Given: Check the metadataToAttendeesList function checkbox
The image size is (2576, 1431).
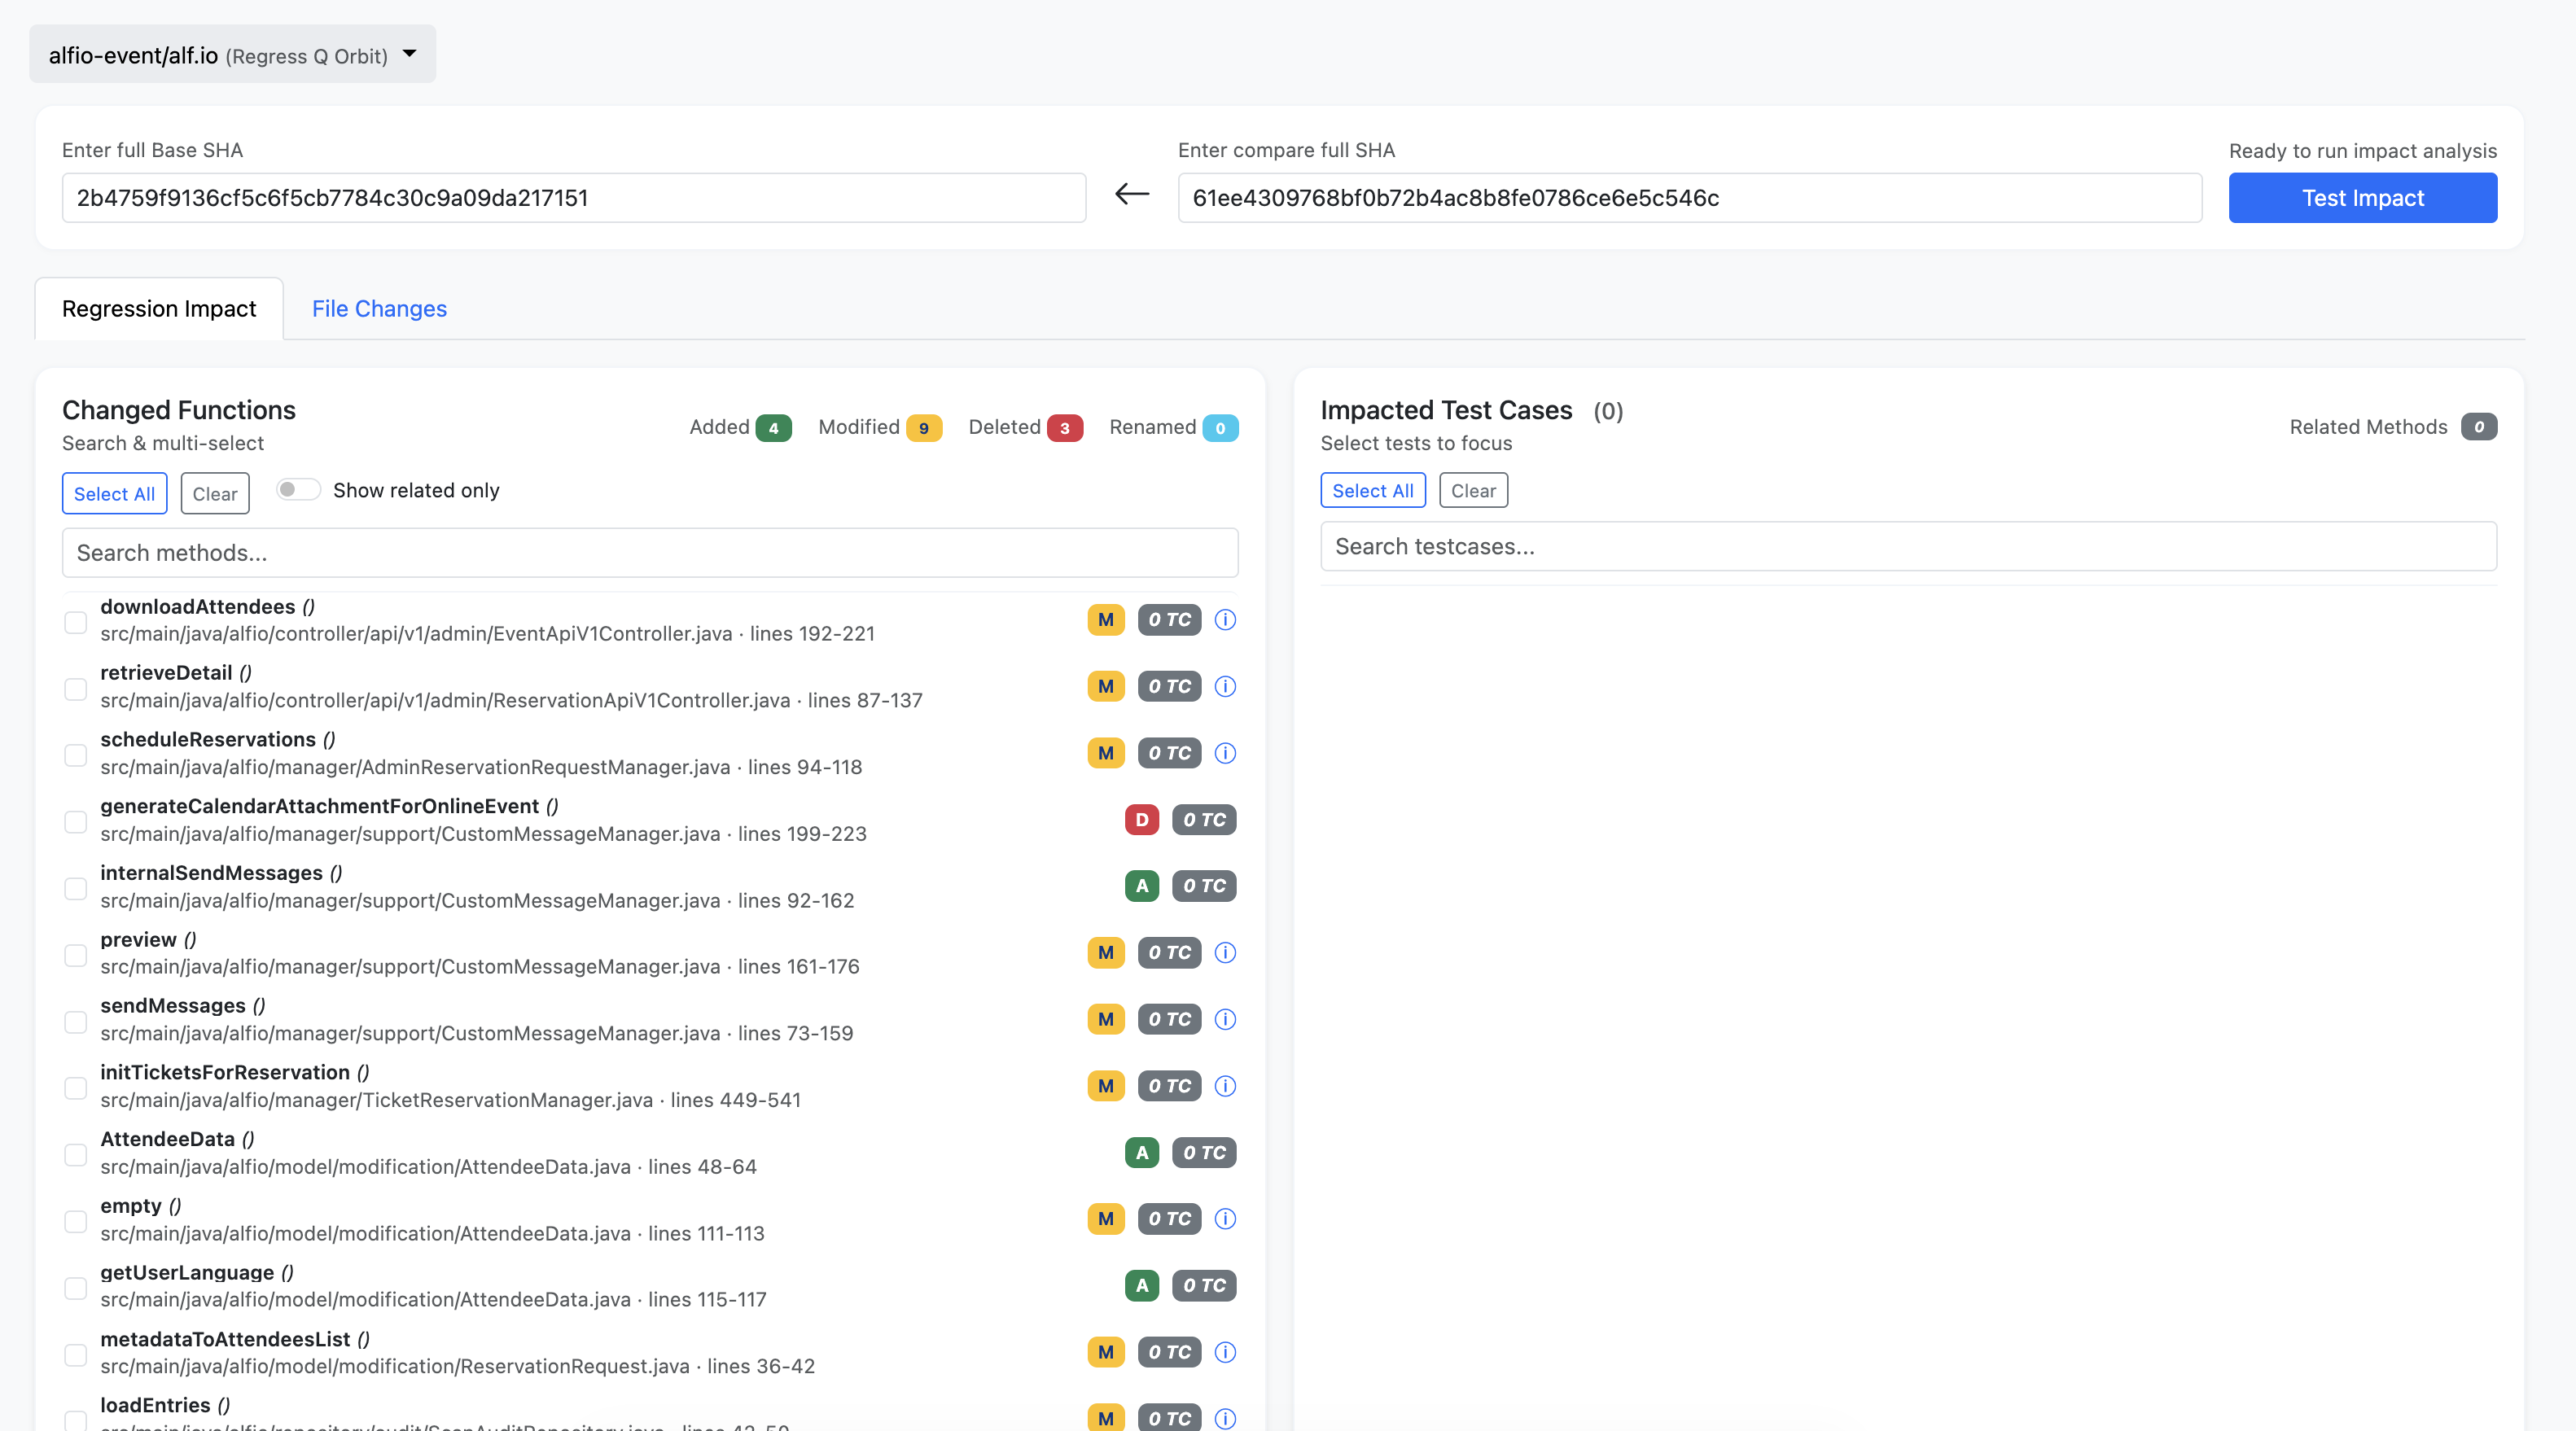Looking at the screenshot, I should click(x=75, y=1355).
